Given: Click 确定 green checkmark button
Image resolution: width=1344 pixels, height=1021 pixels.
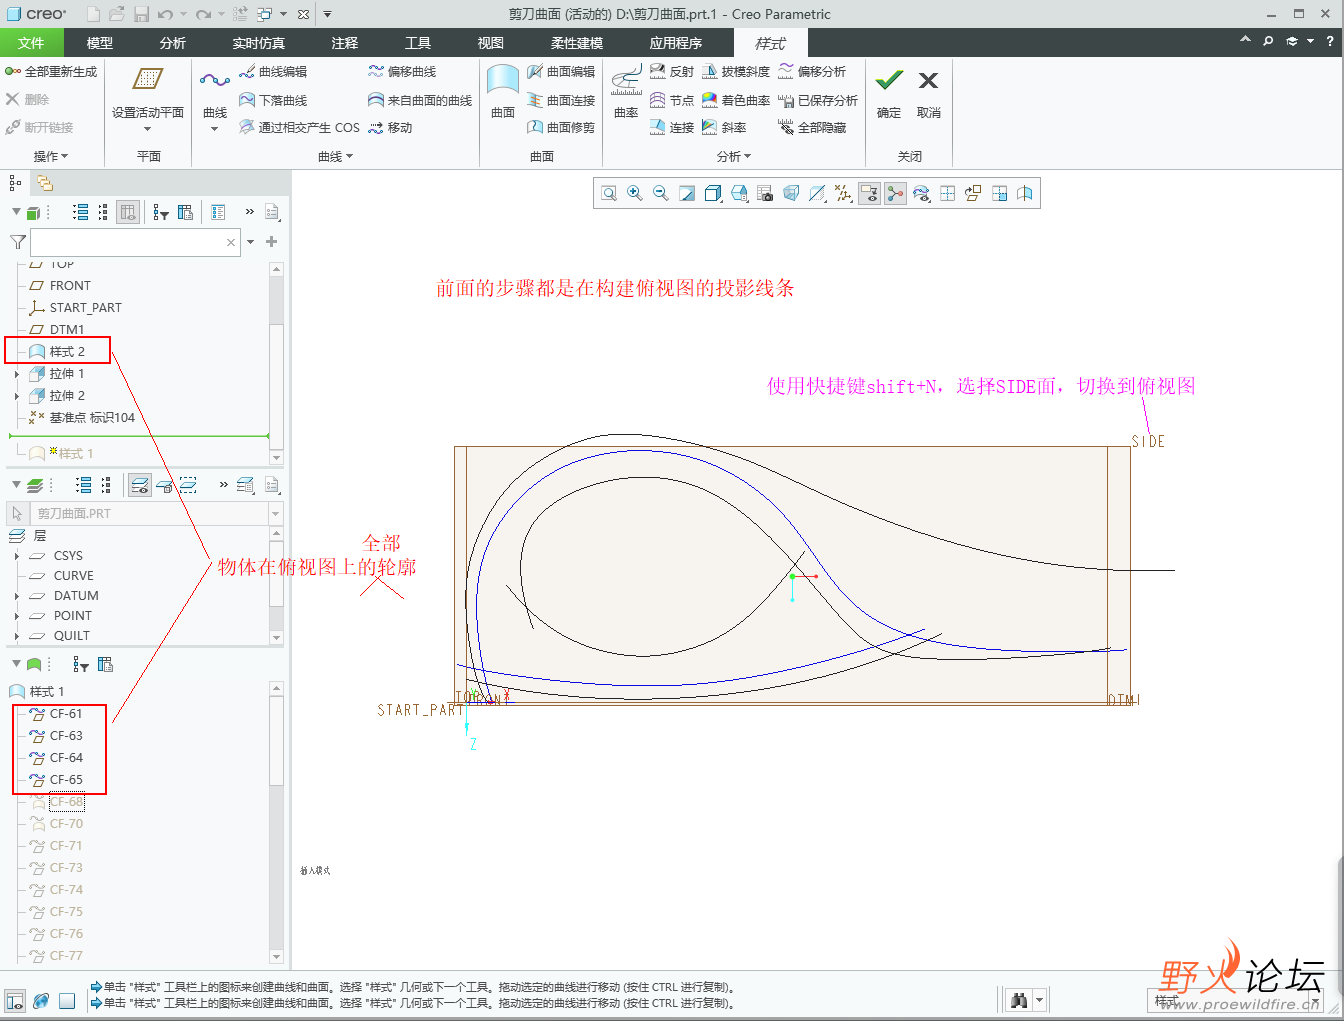Looking at the screenshot, I should click(x=889, y=93).
